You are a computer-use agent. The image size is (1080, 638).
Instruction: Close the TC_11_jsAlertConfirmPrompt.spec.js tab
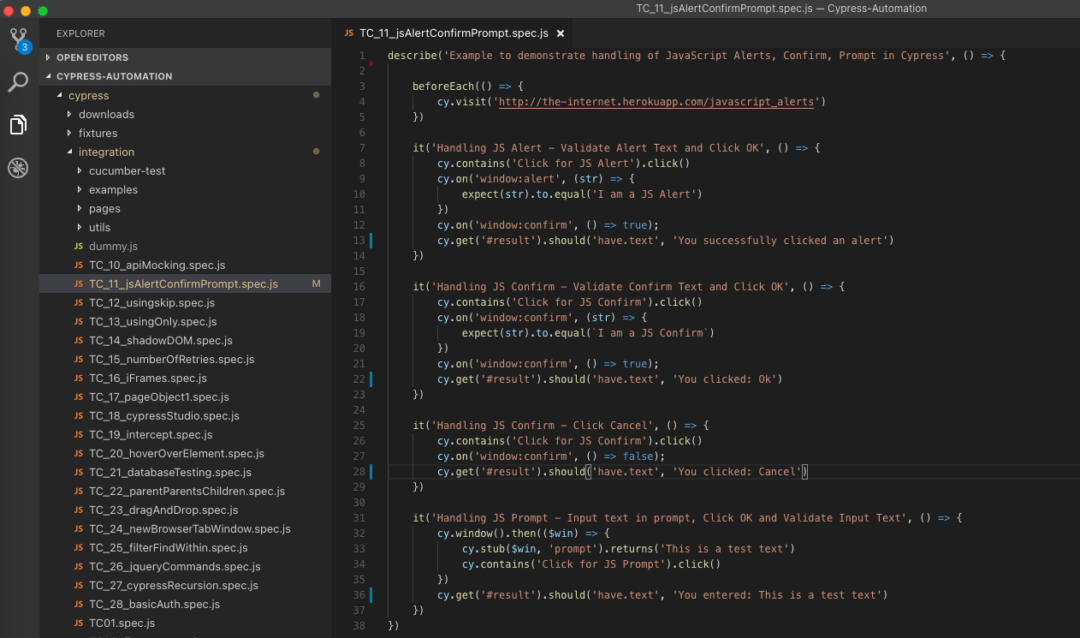559,32
